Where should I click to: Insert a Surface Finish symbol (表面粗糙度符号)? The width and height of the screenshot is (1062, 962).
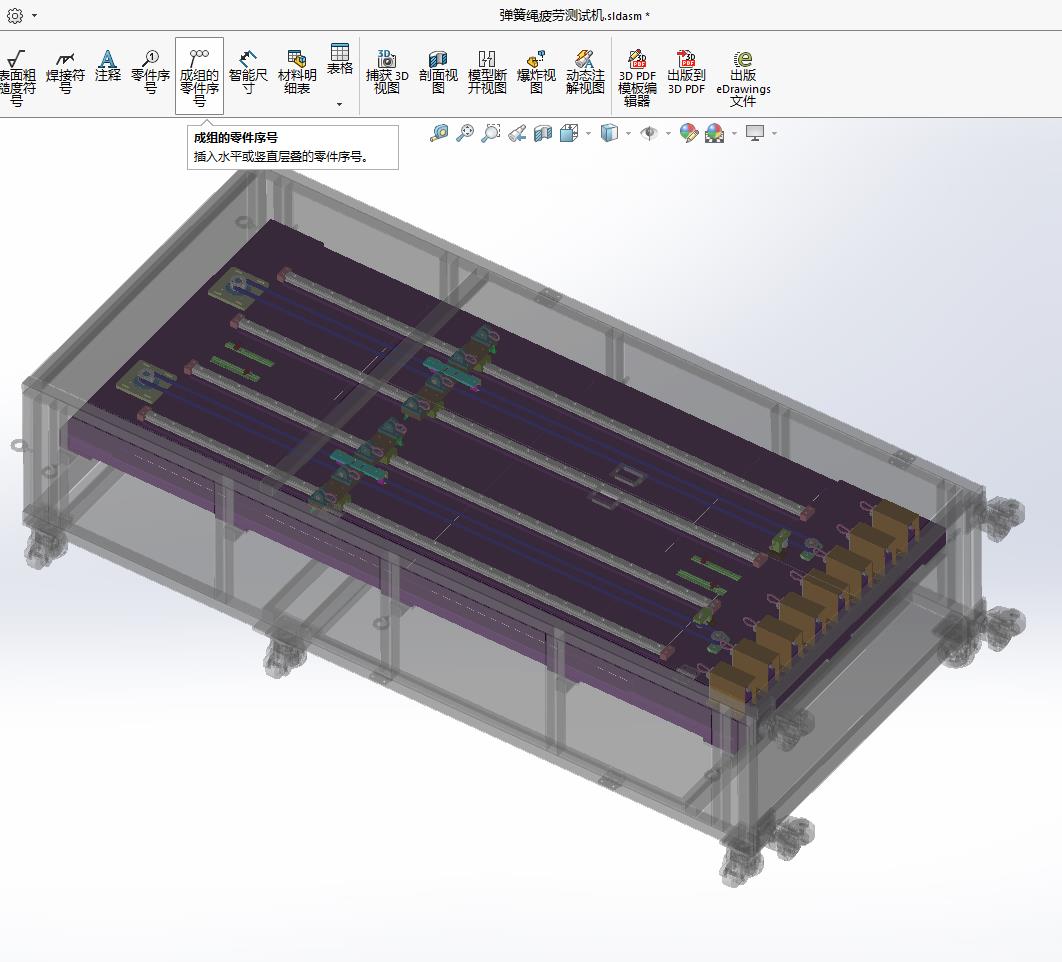pyautogui.click(x=17, y=77)
